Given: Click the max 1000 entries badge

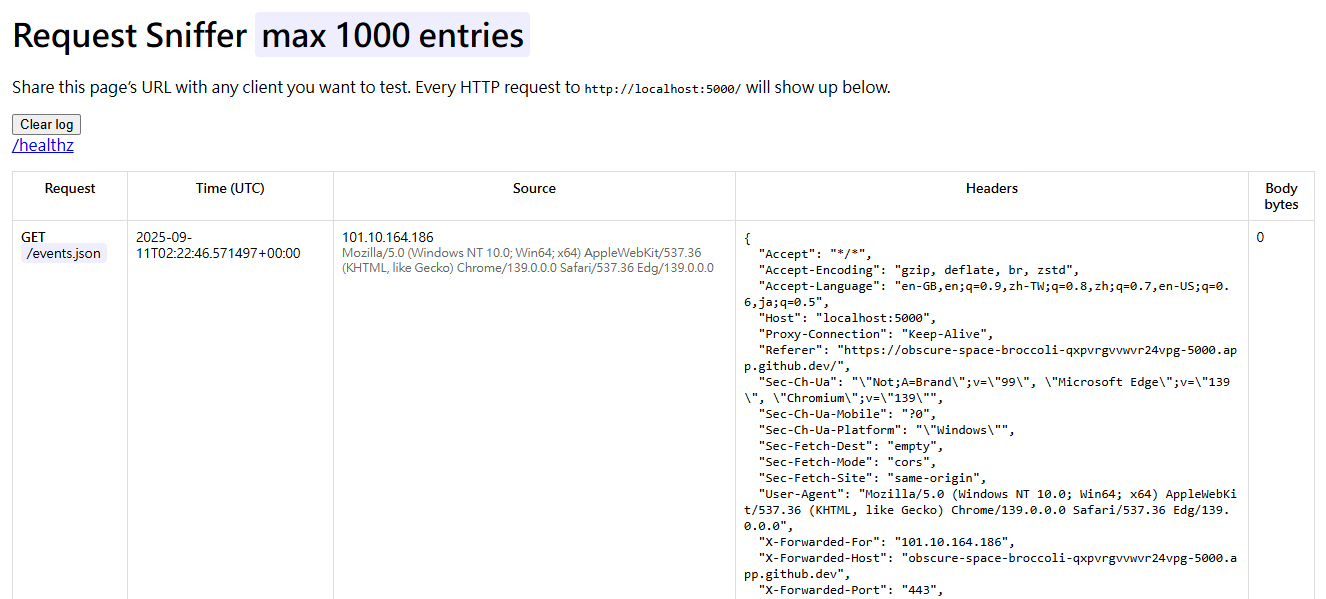Looking at the screenshot, I should 392,36.
